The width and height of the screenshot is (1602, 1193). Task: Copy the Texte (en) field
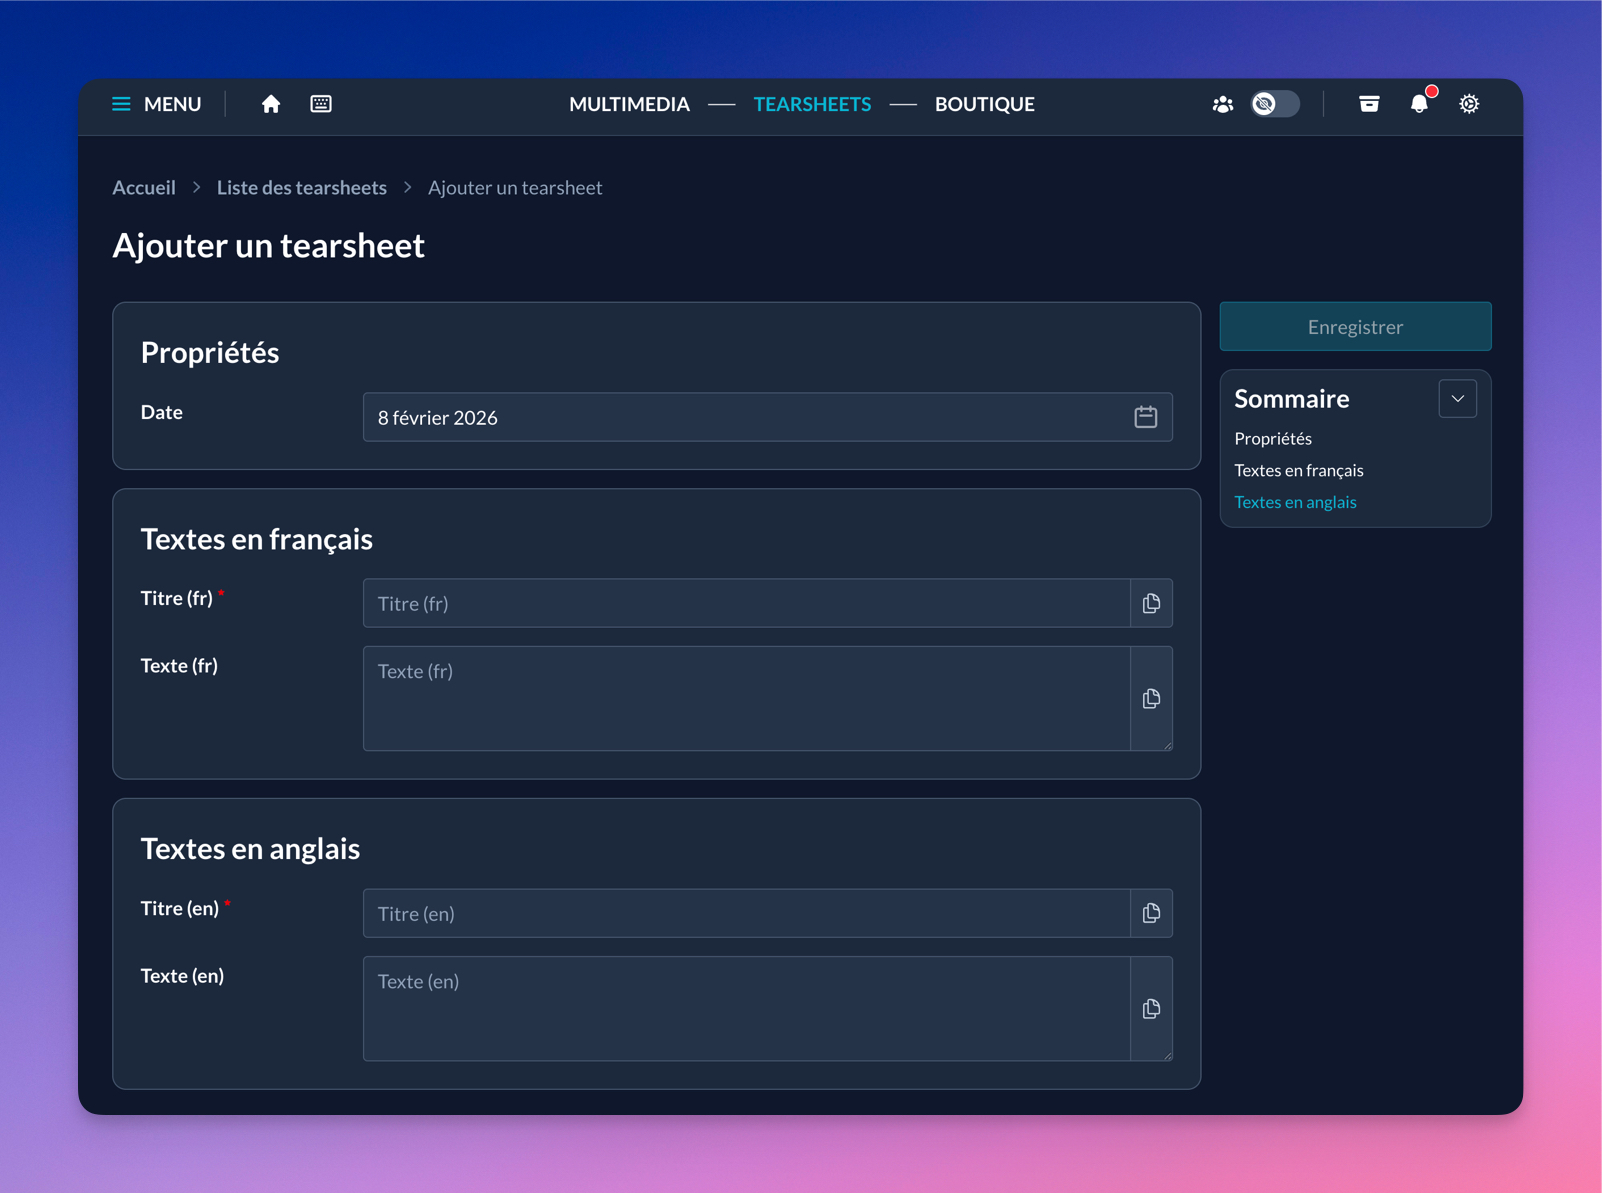pyautogui.click(x=1152, y=1008)
